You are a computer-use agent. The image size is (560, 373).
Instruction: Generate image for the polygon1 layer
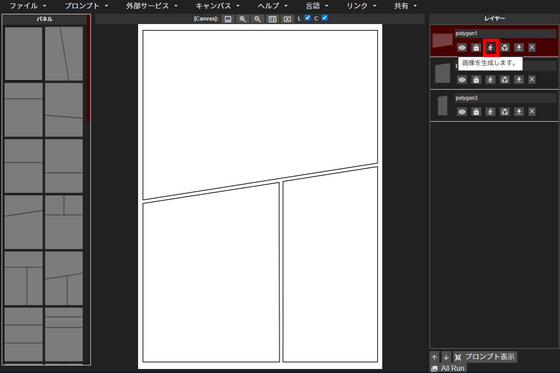(x=490, y=48)
